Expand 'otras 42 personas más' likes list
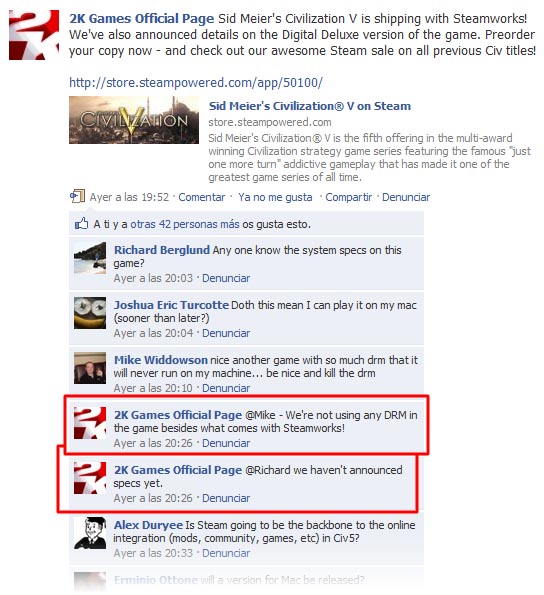The width and height of the screenshot is (544, 595). 185,224
